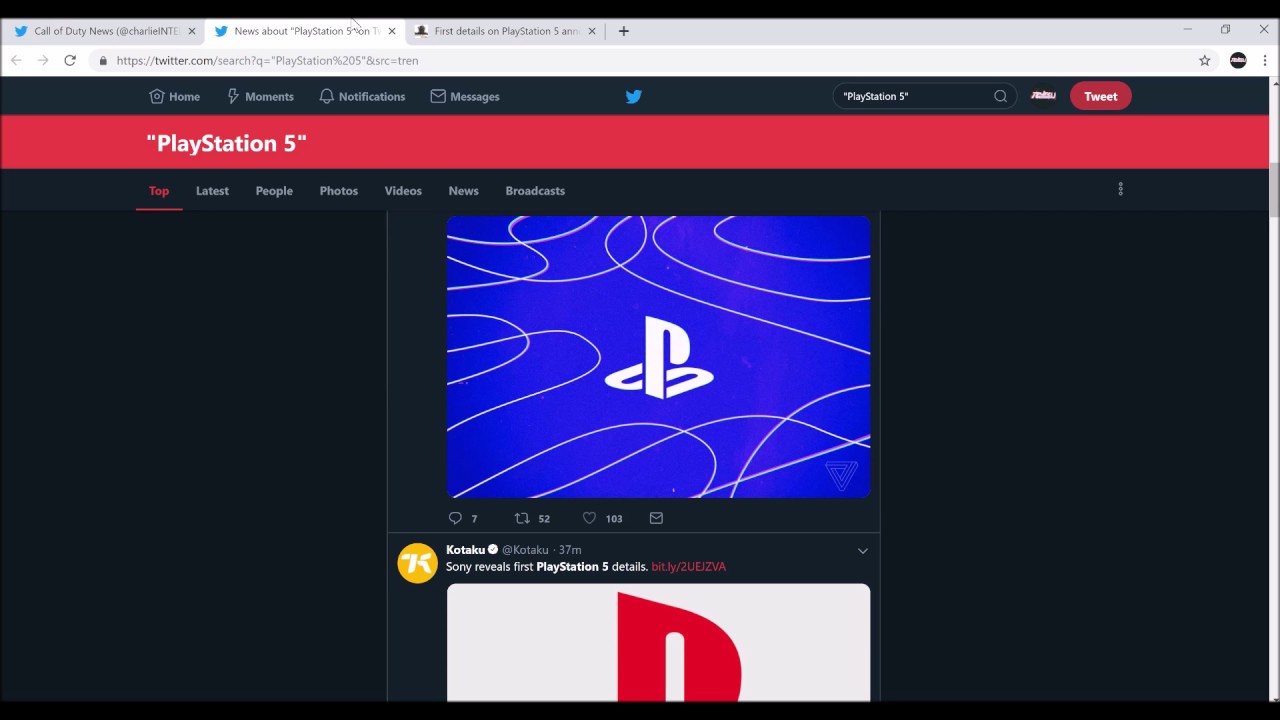The image size is (1280, 720).
Task: Reply to the tweet with 7 replies
Action: tap(455, 518)
